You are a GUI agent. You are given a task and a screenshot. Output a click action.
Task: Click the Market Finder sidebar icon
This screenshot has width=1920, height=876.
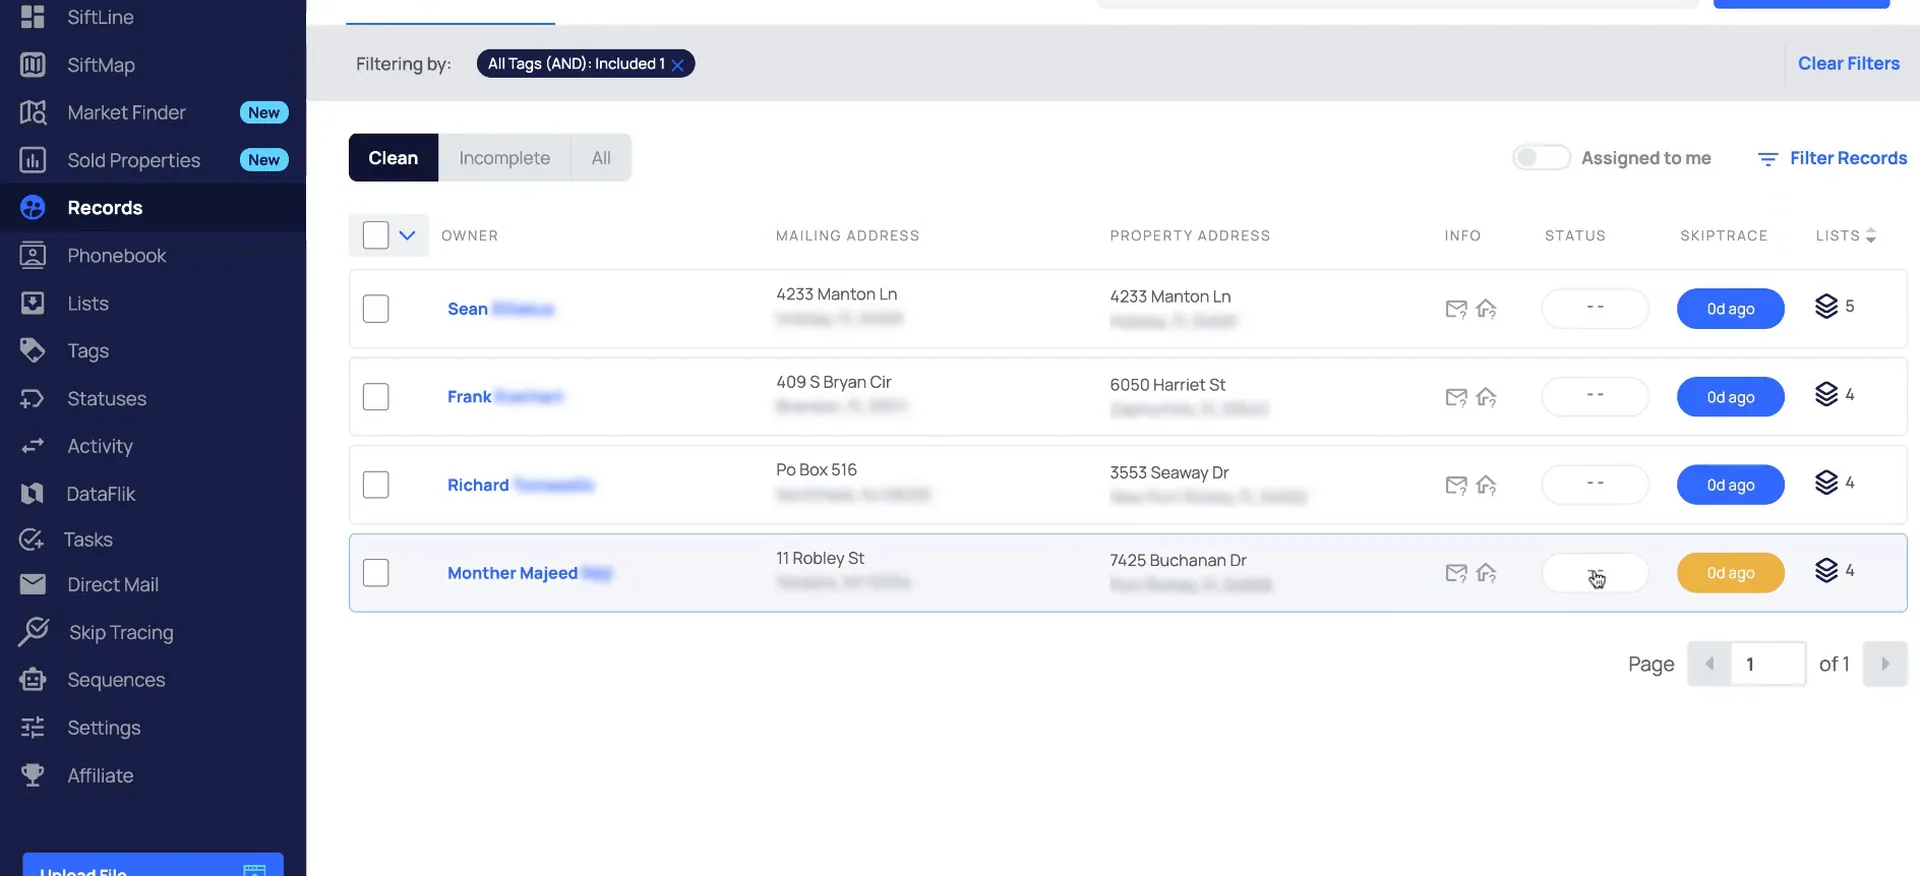[33, 112]
